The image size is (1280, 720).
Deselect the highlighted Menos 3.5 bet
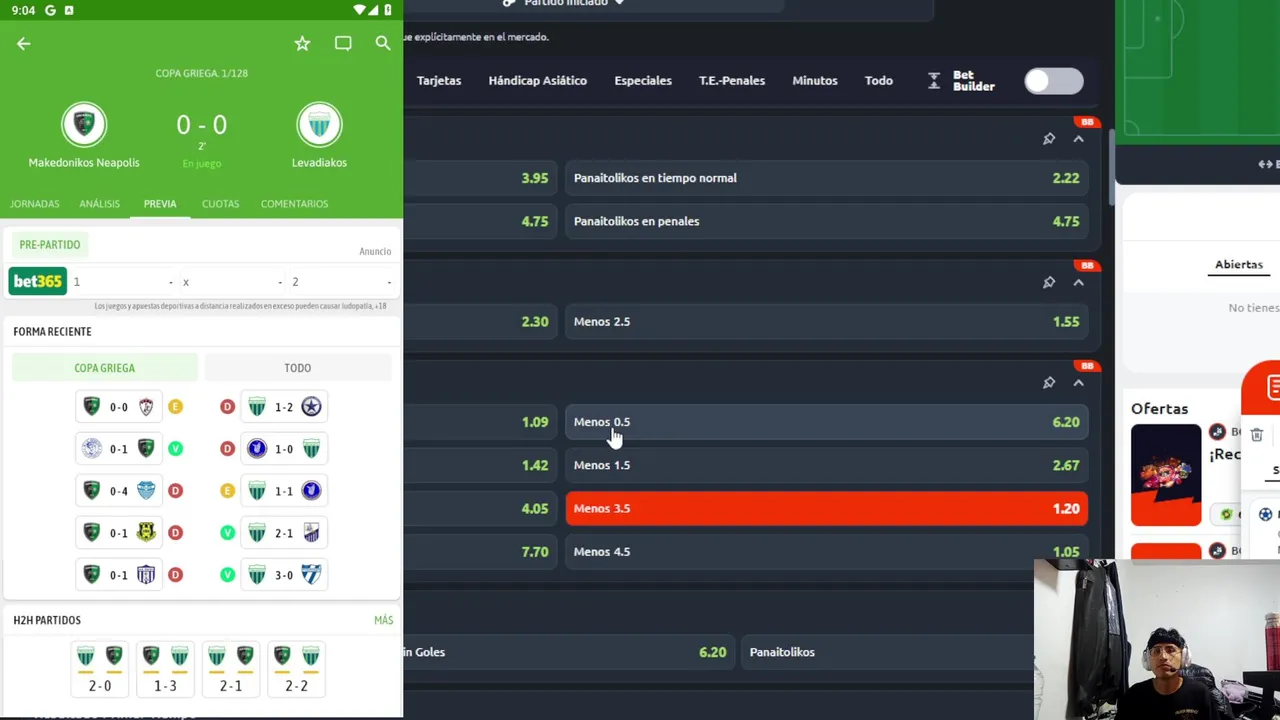(827, 509)
